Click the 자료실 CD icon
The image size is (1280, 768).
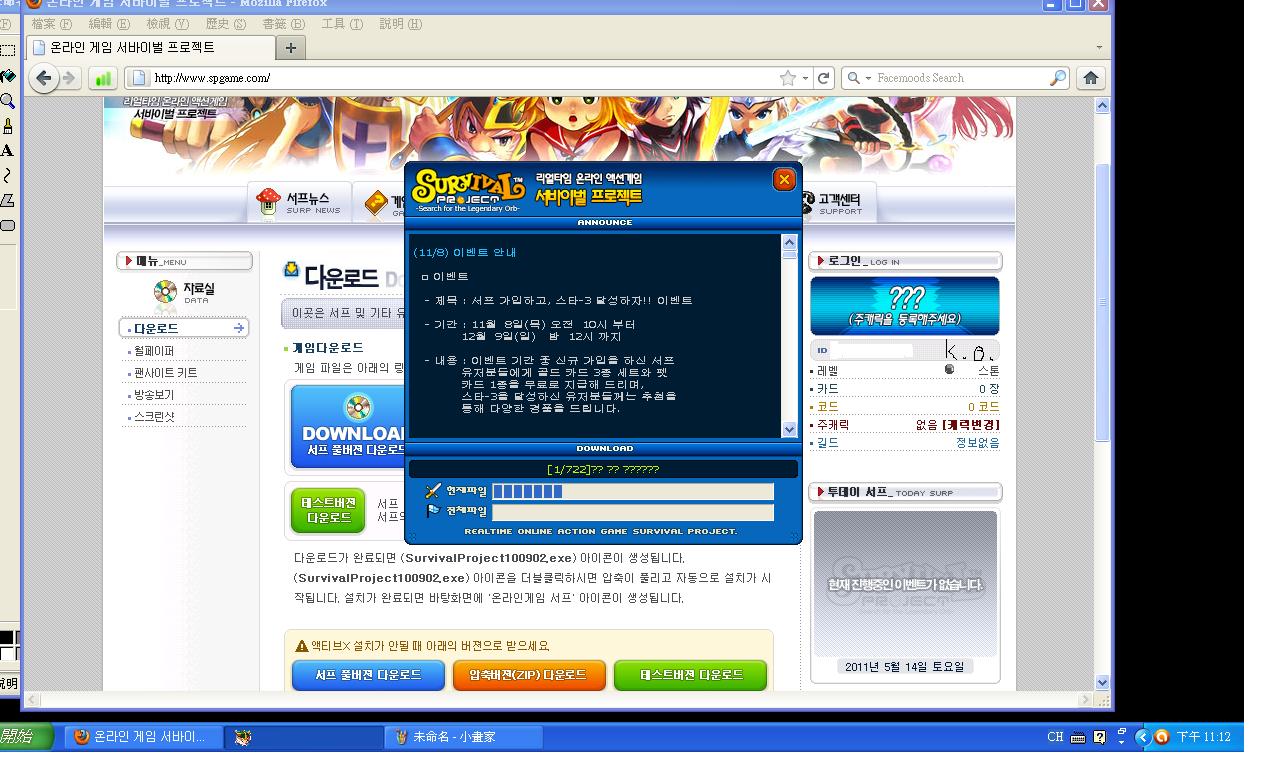(165, 291)
